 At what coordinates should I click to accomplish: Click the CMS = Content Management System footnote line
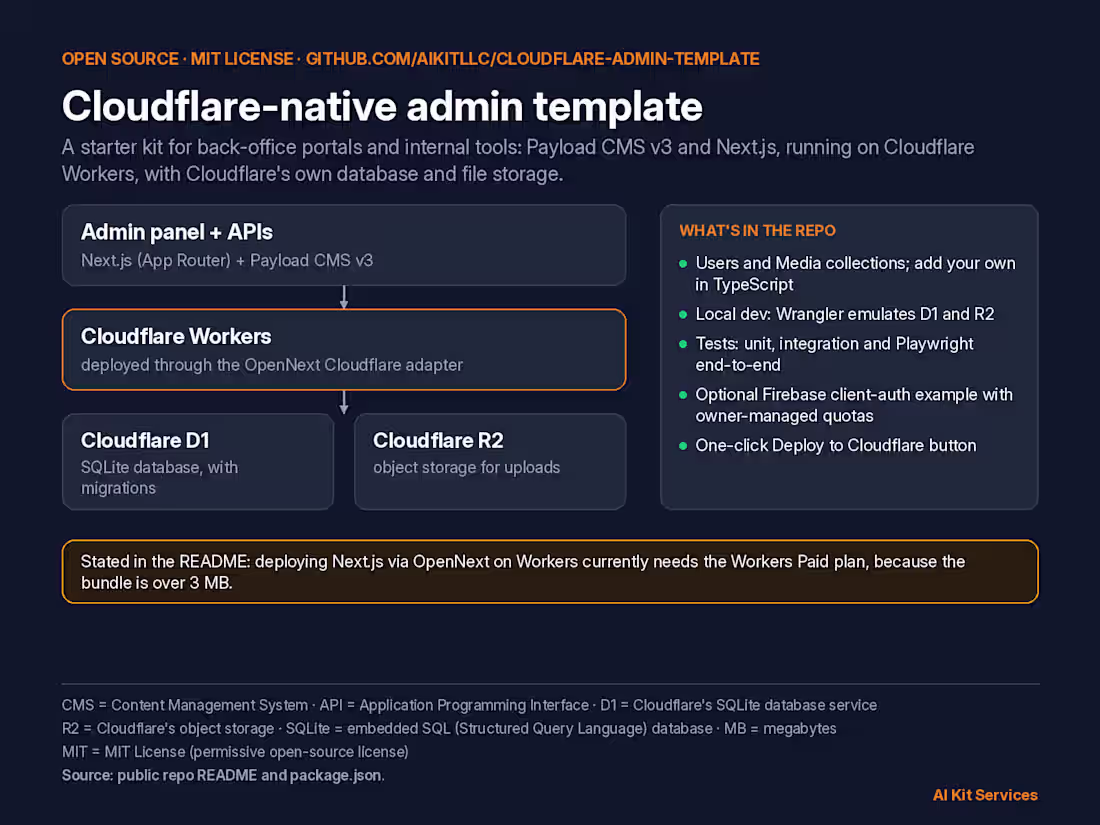[x=469, y=705]
